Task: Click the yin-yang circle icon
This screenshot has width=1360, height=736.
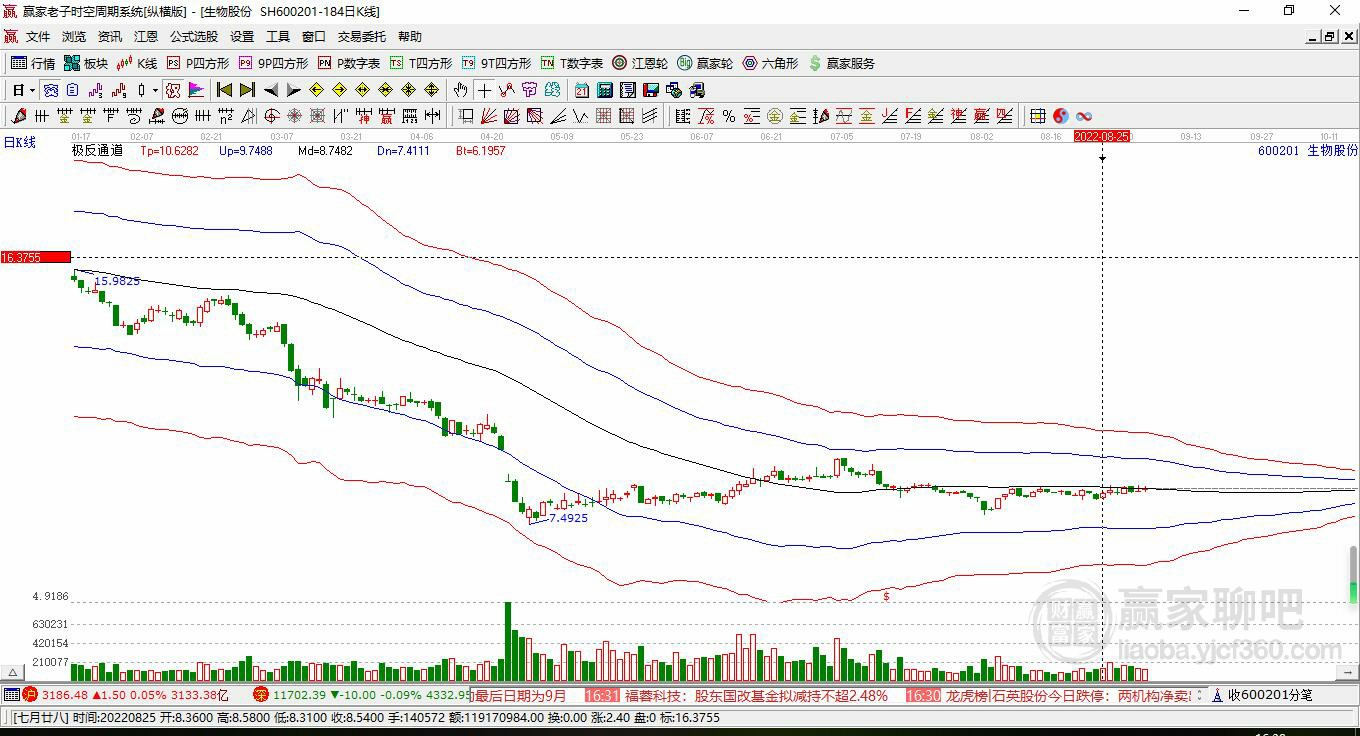Action: pos(1061,116)
